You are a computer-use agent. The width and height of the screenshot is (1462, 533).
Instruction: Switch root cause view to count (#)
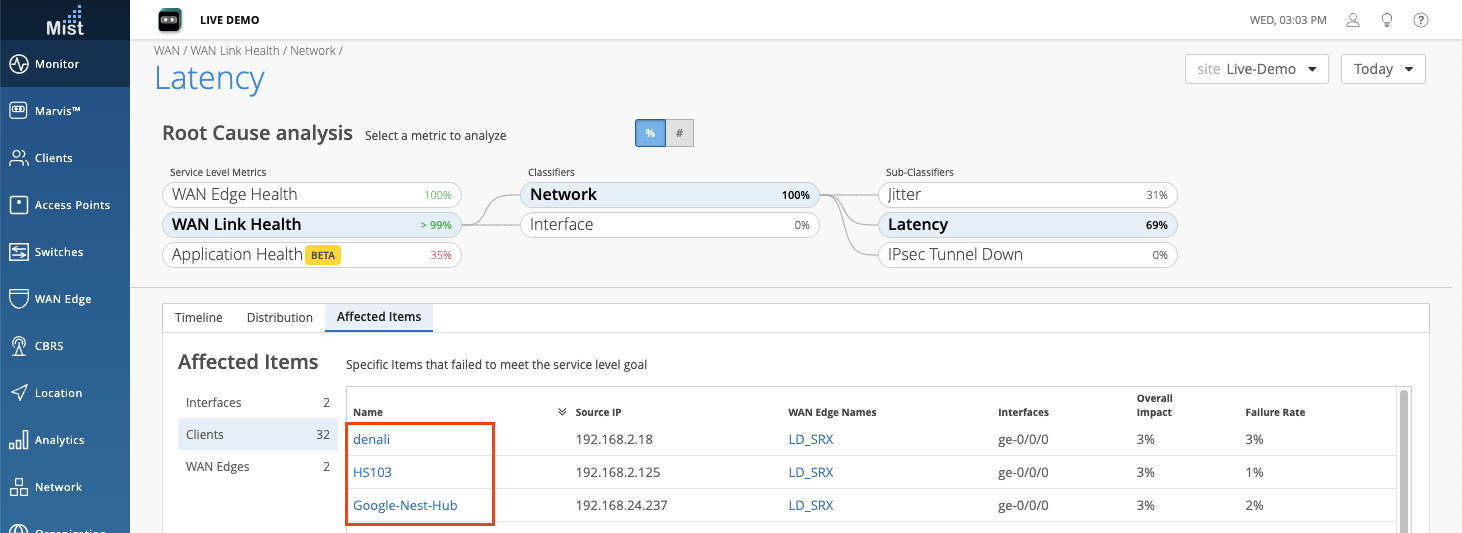pos(680,133)
